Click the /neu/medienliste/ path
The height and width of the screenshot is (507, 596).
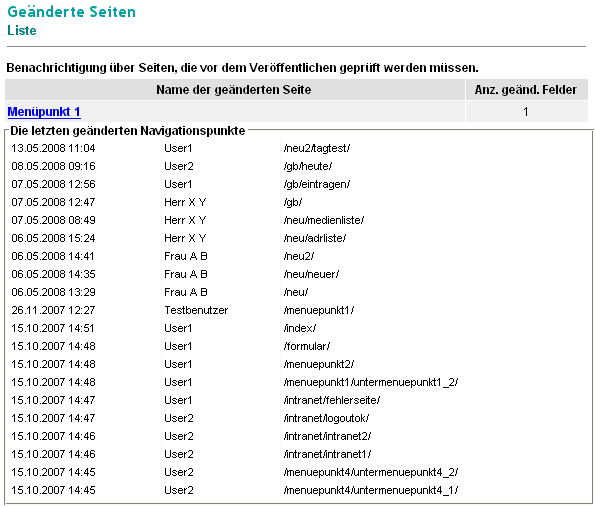pyautogui.click(x=323, y=220)
